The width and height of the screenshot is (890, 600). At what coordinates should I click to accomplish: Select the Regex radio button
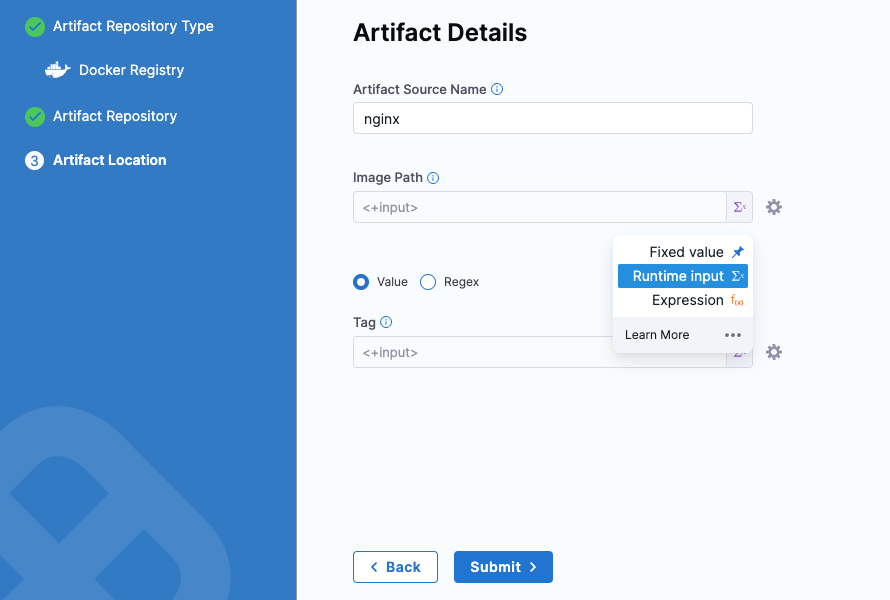click(x=428, y=282)
